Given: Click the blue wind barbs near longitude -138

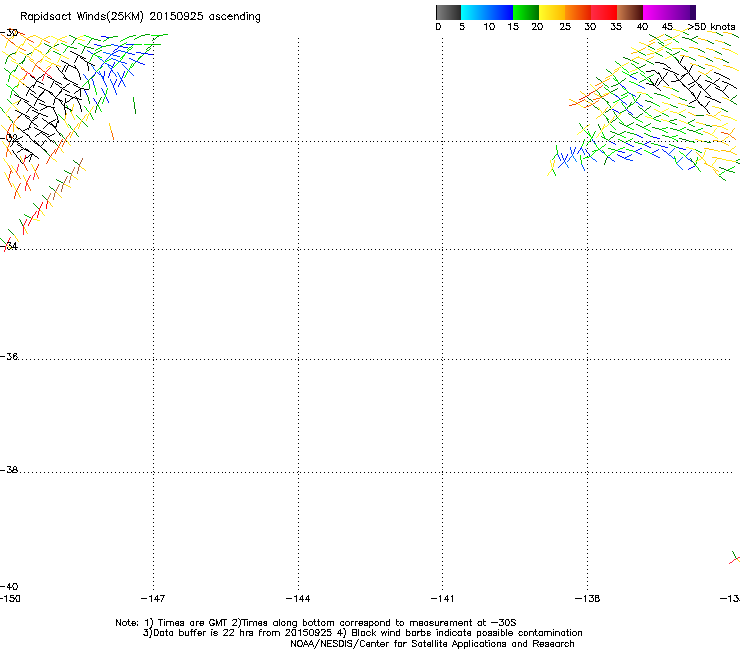Looking at the screenshot, I should pos(572,157).
